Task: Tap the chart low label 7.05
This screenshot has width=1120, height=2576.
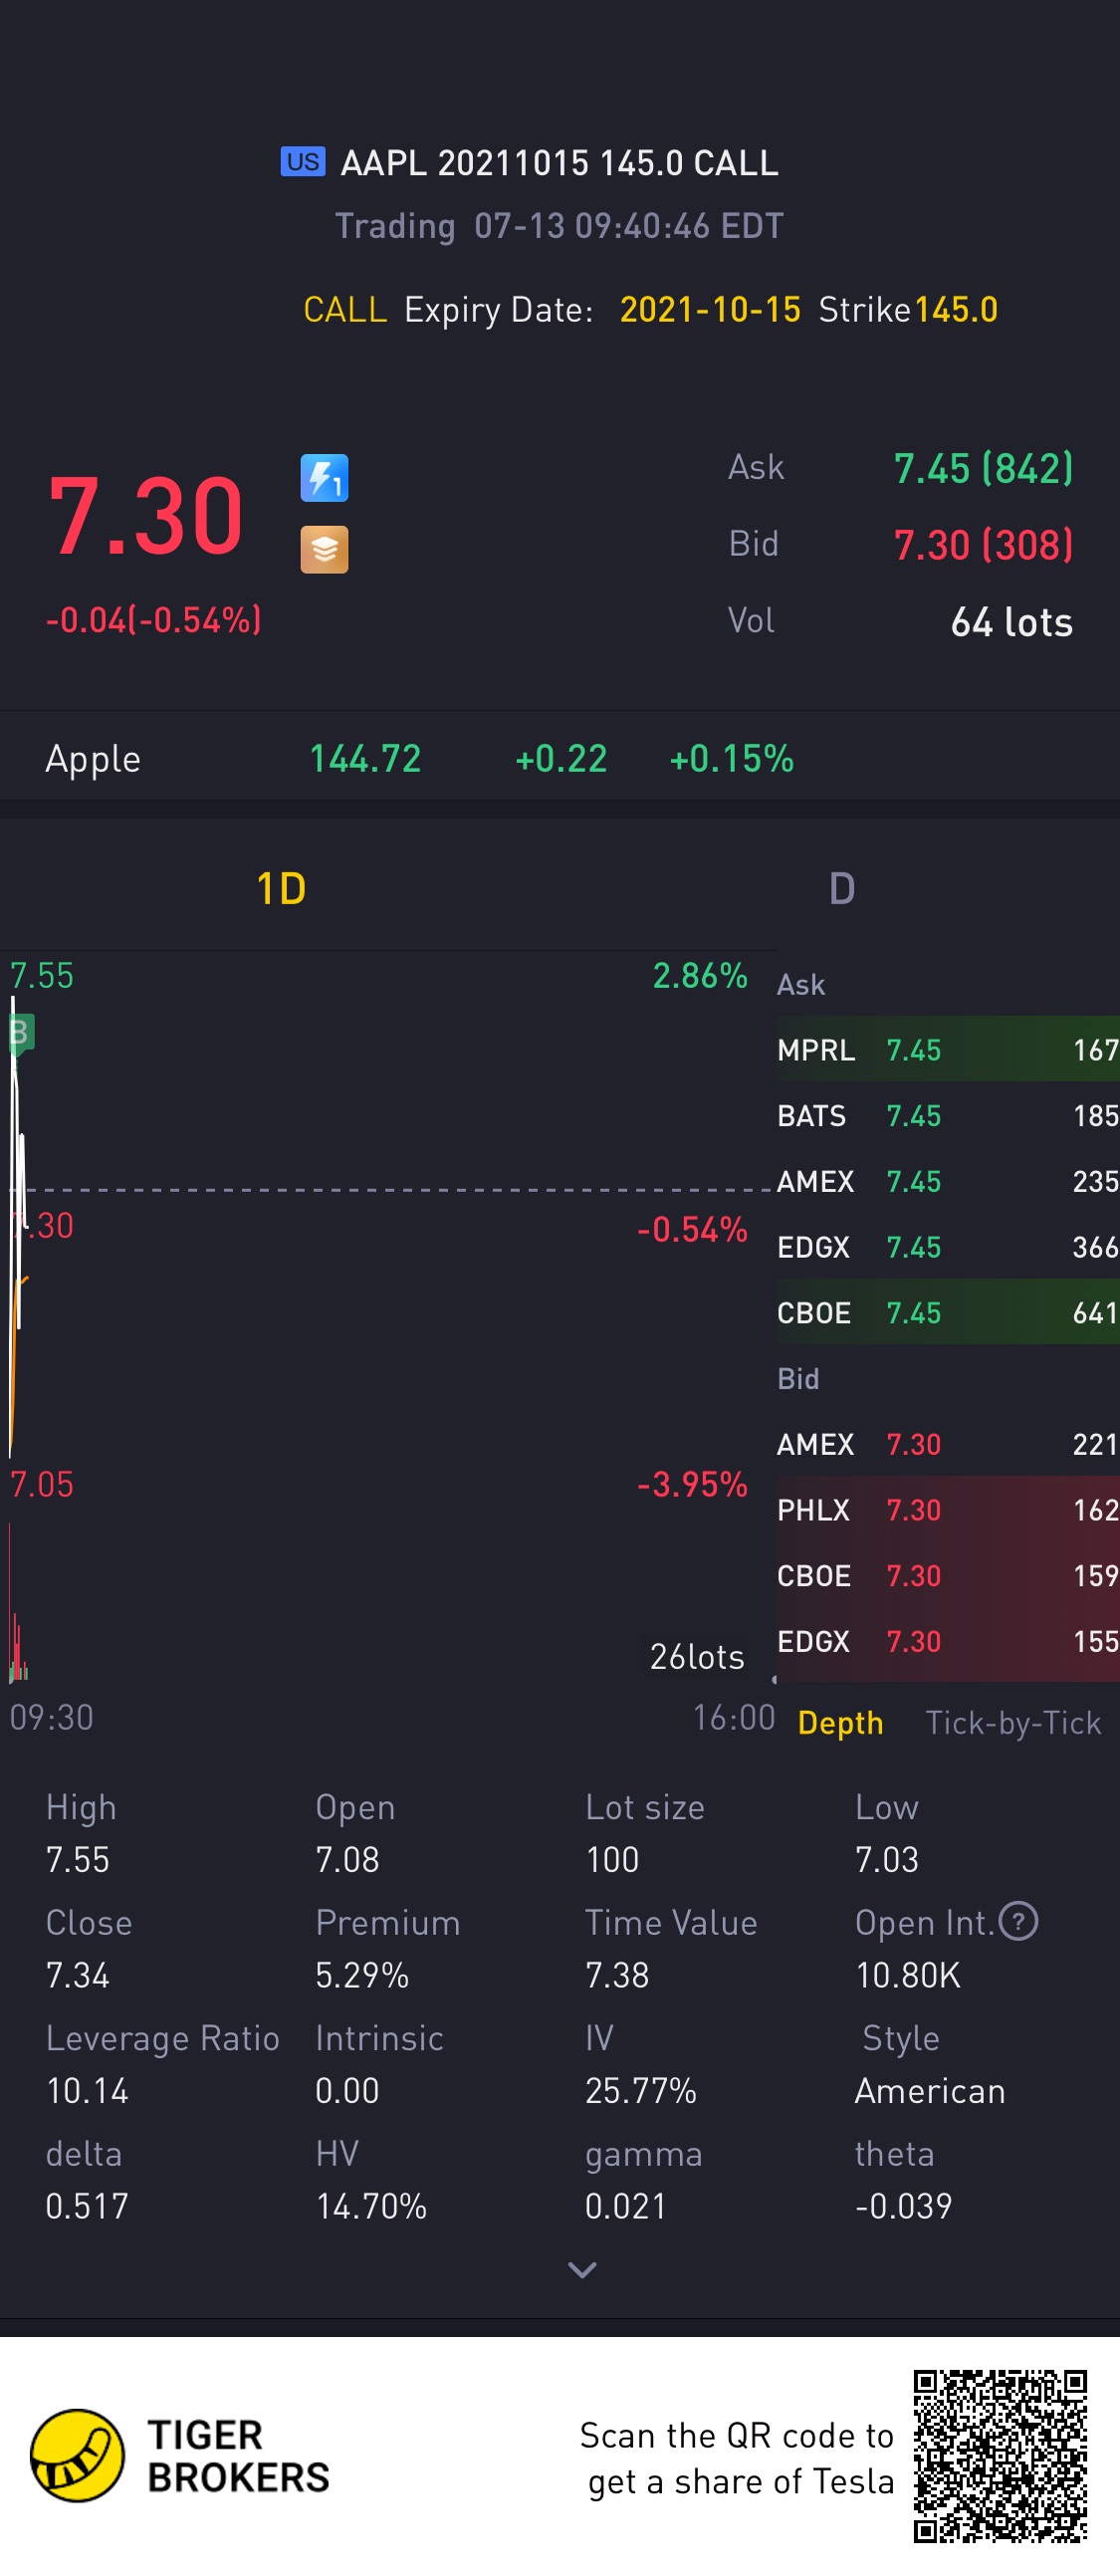Action: point(41,1484)
